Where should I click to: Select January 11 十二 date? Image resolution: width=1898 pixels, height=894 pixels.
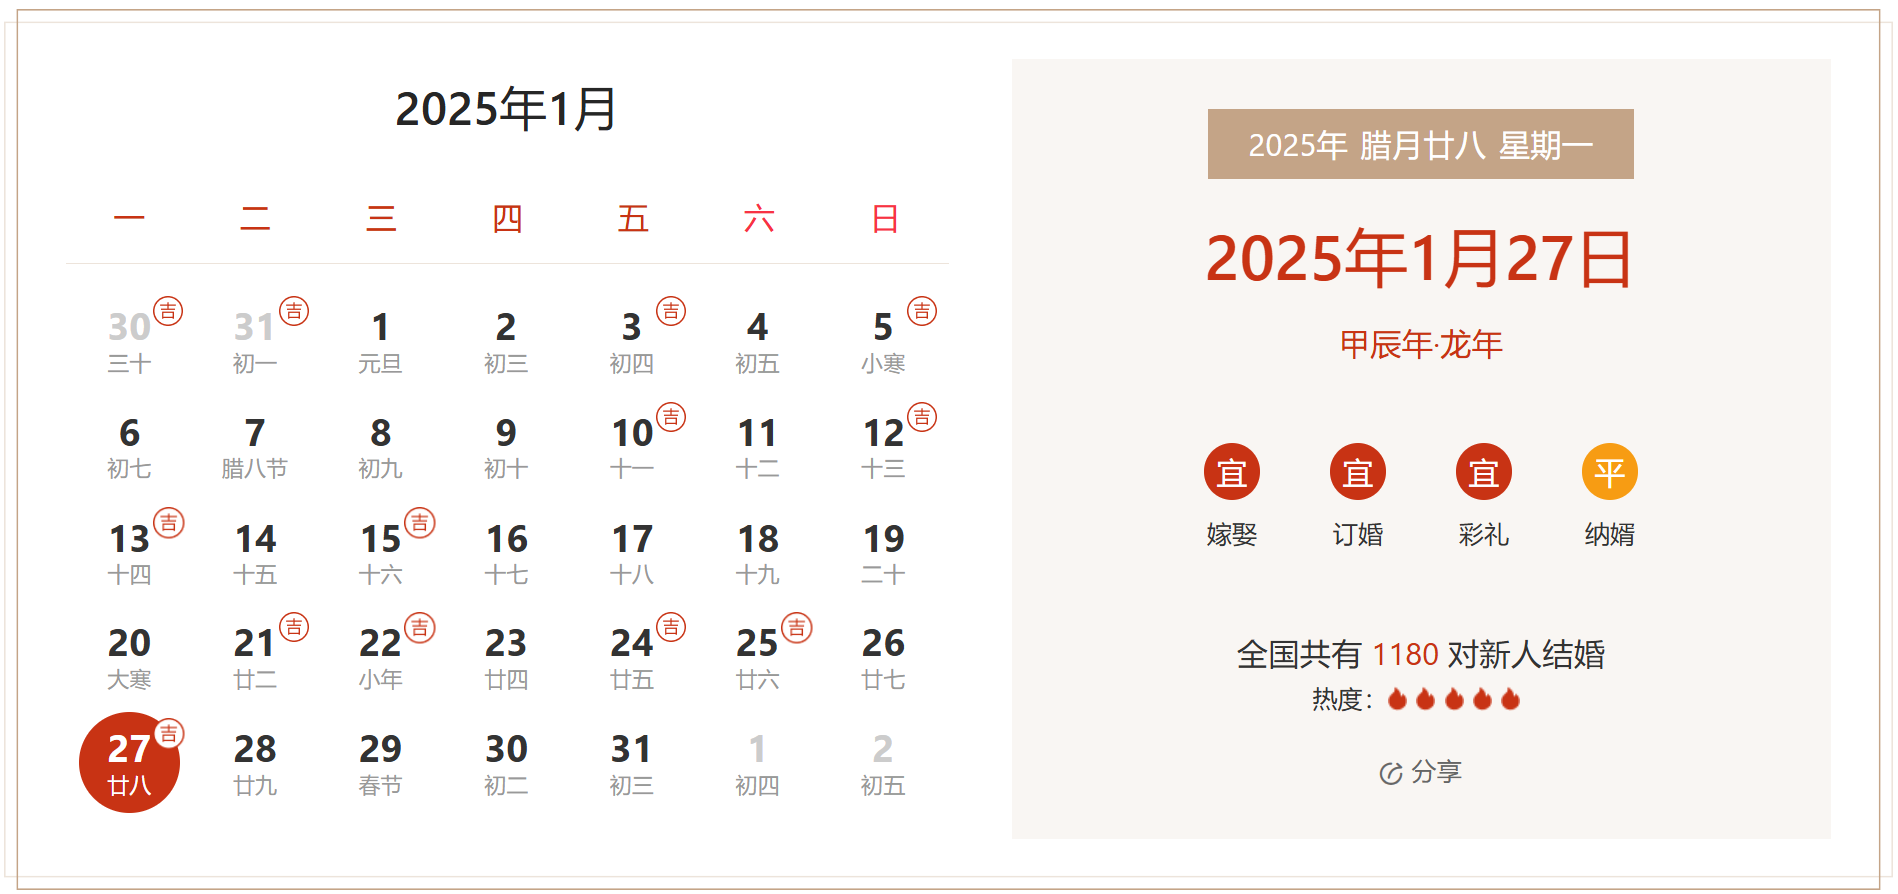757,448
